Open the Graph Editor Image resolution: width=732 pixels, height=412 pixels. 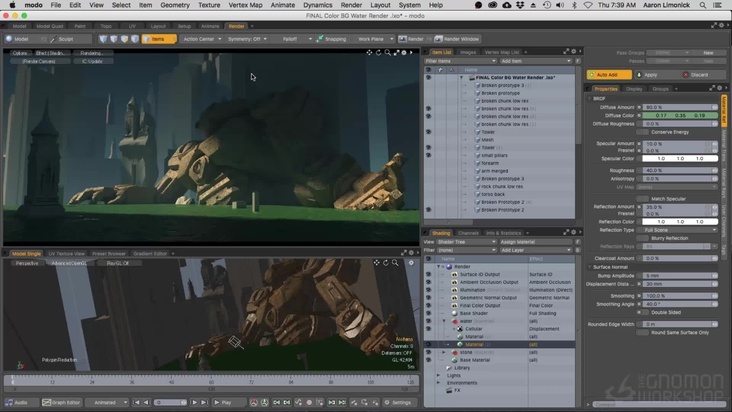coord(62,402)
